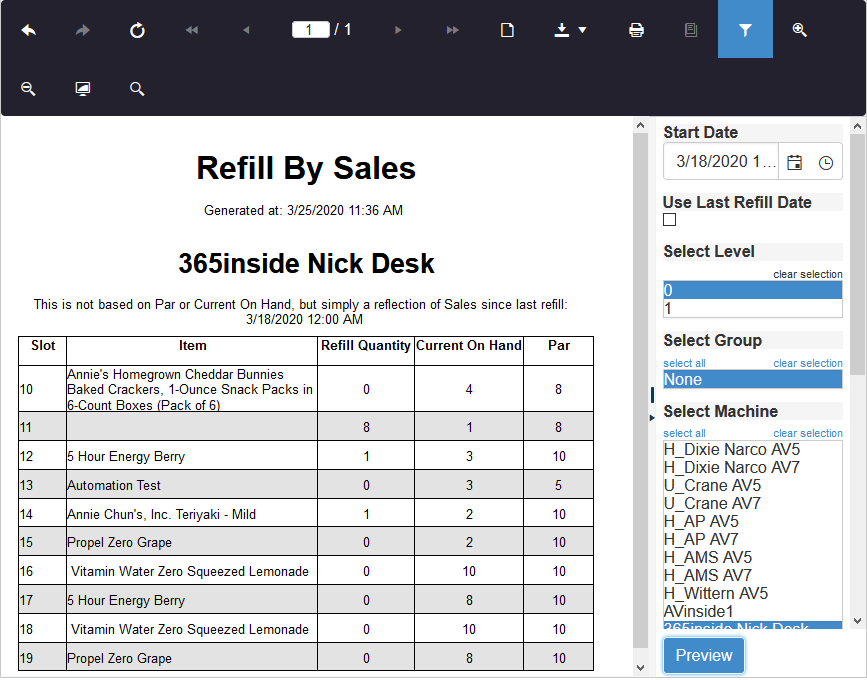Clear selection under Select Group
The width and height of the screenshot is (867, 680).
pyautogui.click(x=808, y=363)
